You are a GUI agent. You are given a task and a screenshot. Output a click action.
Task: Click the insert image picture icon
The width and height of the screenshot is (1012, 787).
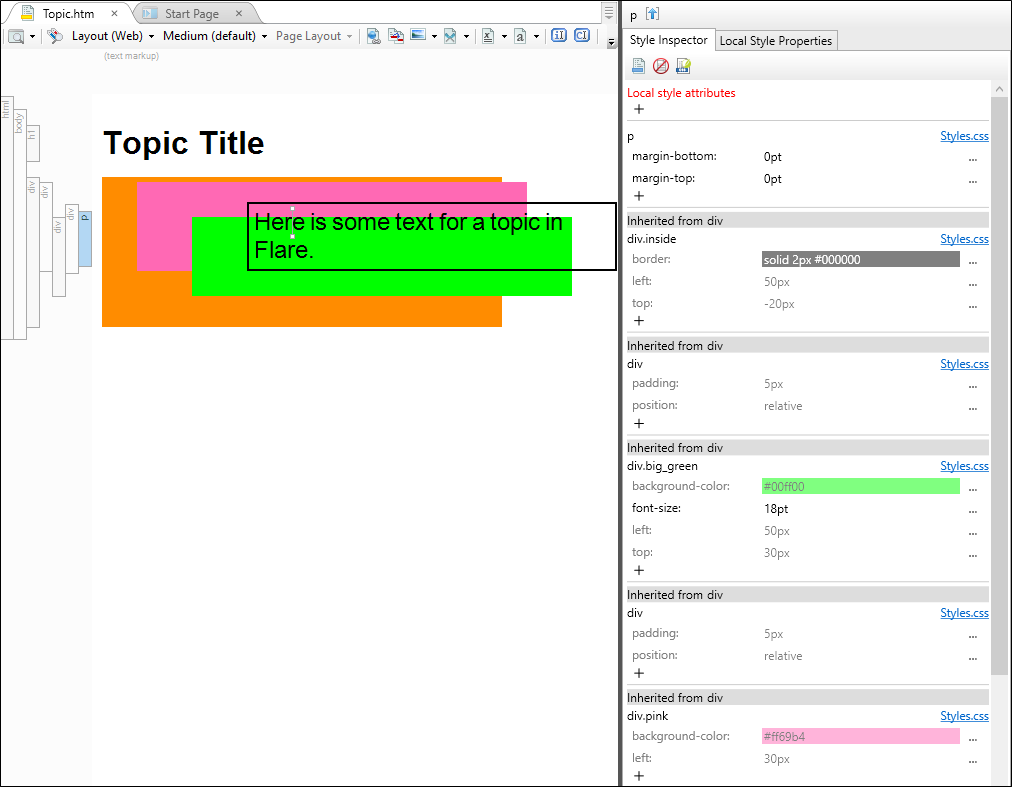pyautogui.click(x=418, y=36)
